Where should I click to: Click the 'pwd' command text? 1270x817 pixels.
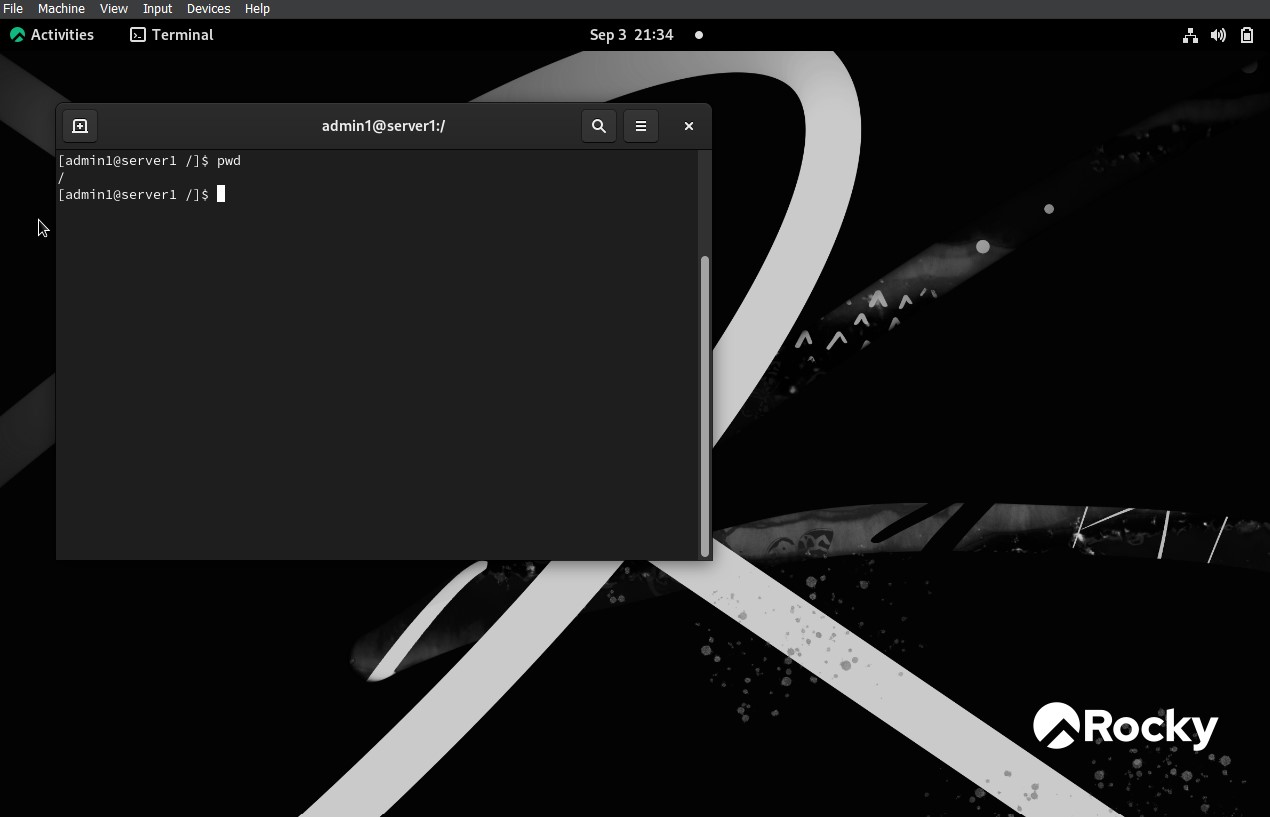point(229,161)
